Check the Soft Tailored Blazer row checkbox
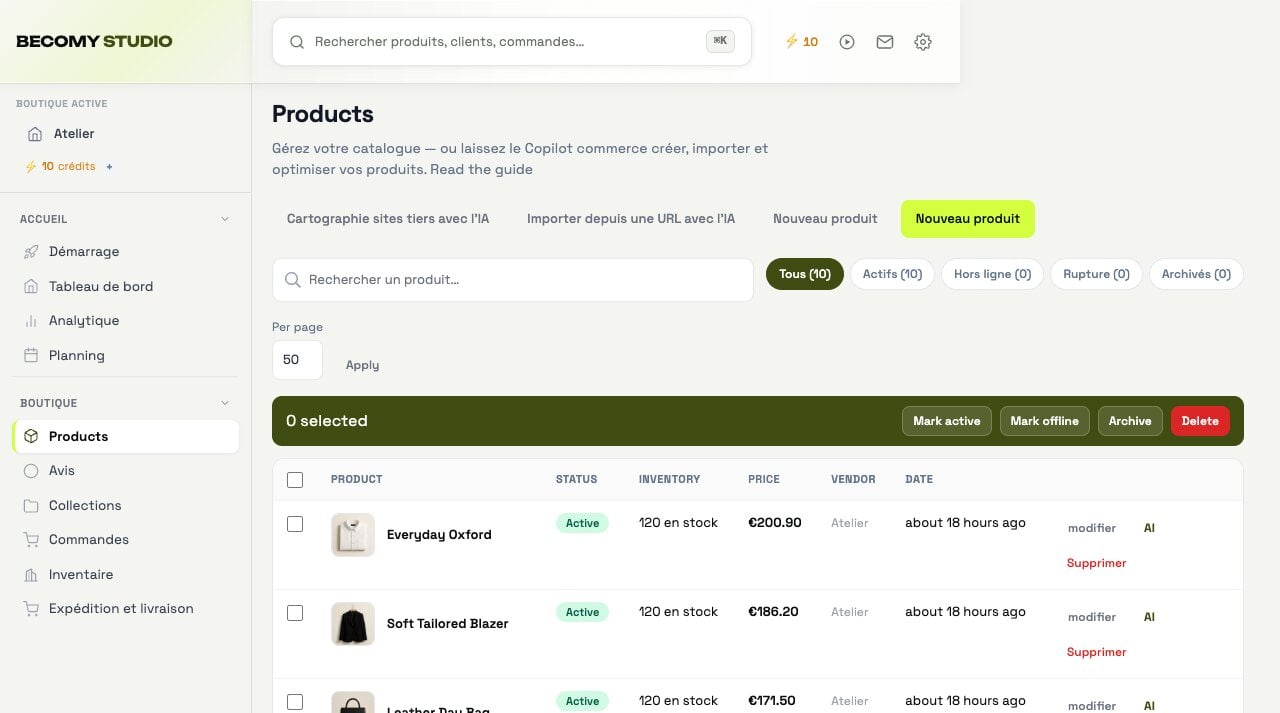1280x713 pixels. coord(295,613)
